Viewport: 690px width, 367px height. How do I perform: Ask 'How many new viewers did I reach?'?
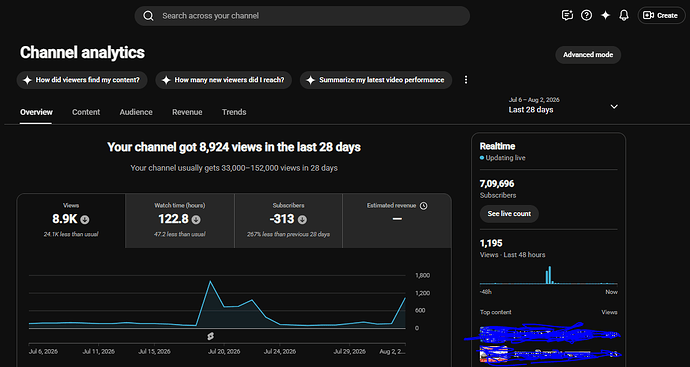coord(224,80)
